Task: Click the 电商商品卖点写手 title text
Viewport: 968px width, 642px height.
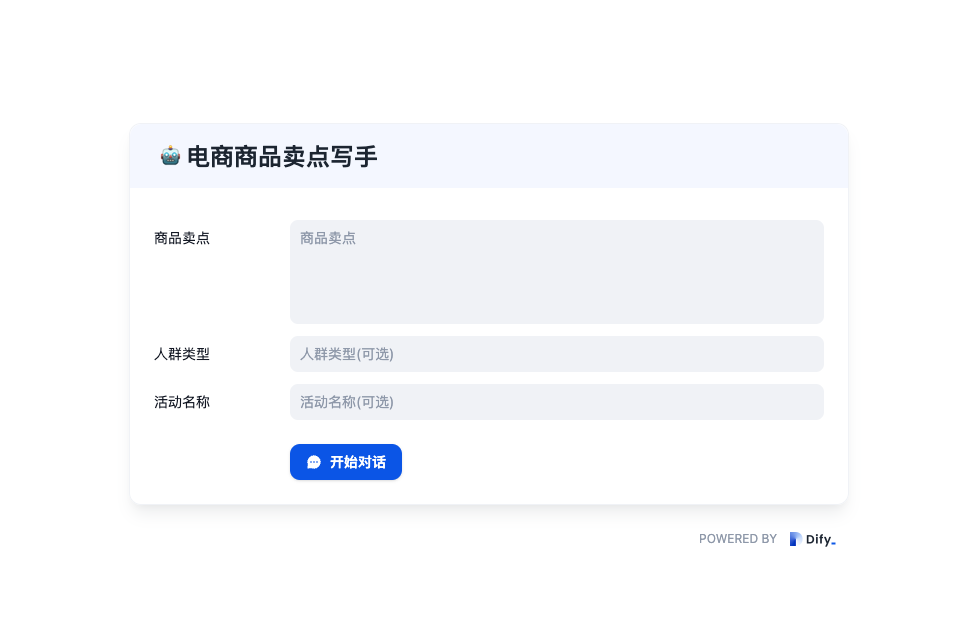Action: (x=282, y=156)
